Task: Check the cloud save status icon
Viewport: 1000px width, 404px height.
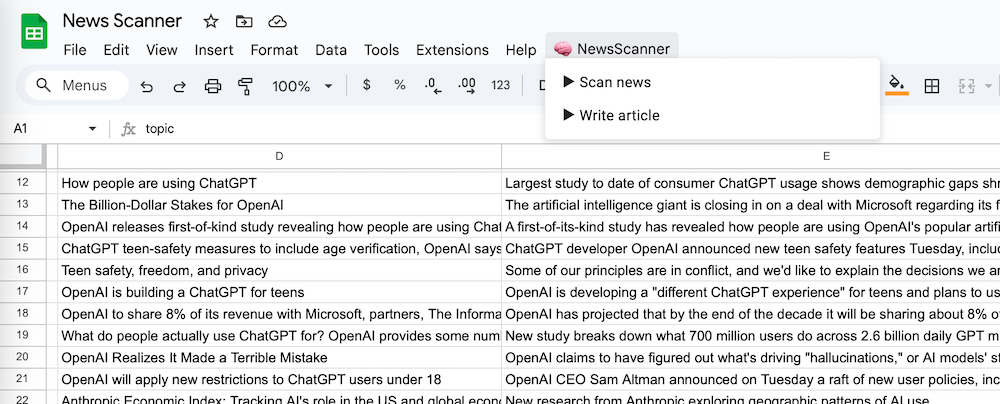Action: 278,21
